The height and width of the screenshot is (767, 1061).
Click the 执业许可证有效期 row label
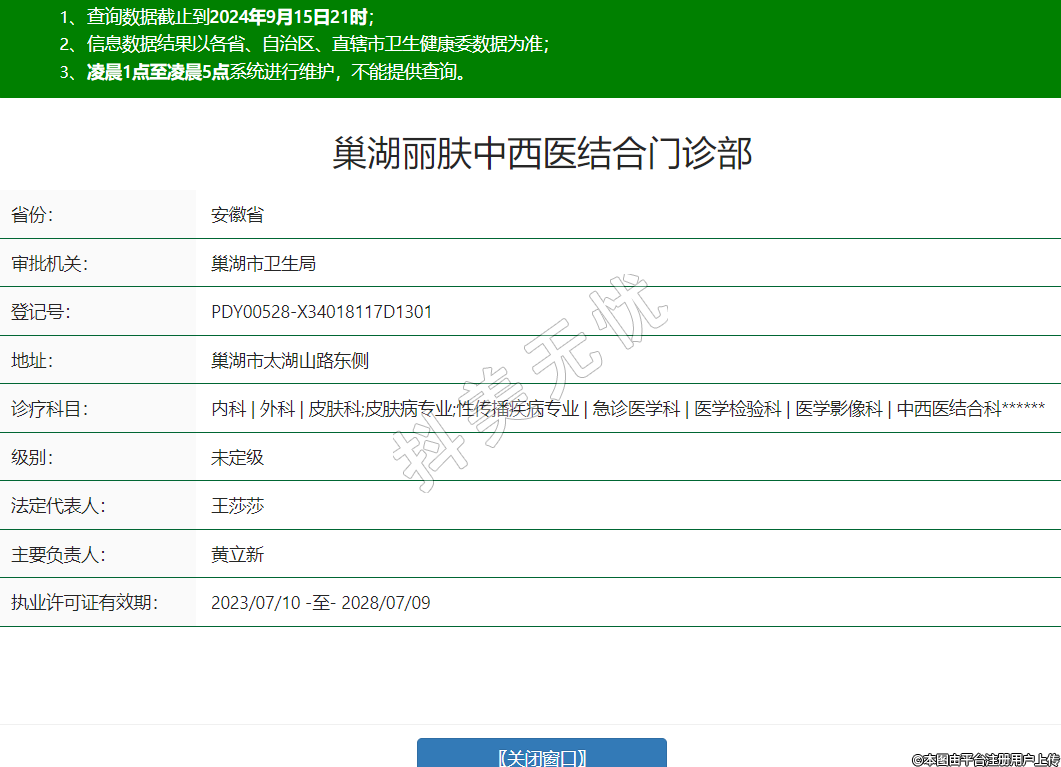[x=84, y=603]
